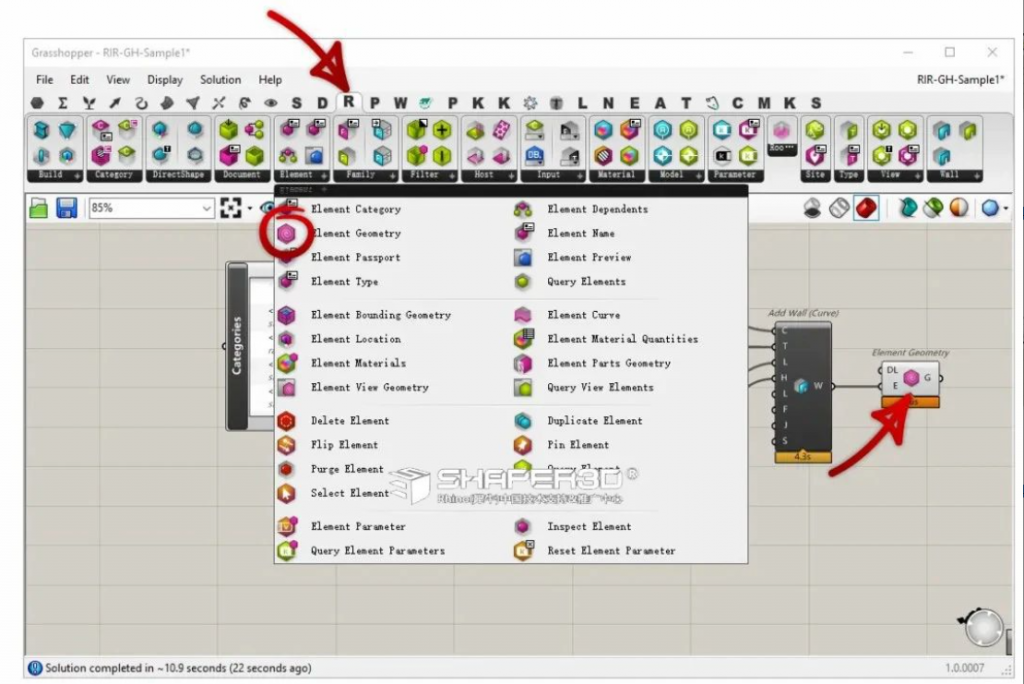Click the "Solution completed in ~10.9 seconds" status text
Viewport: 1024px width, 684px height.
(x=178, y=668)
